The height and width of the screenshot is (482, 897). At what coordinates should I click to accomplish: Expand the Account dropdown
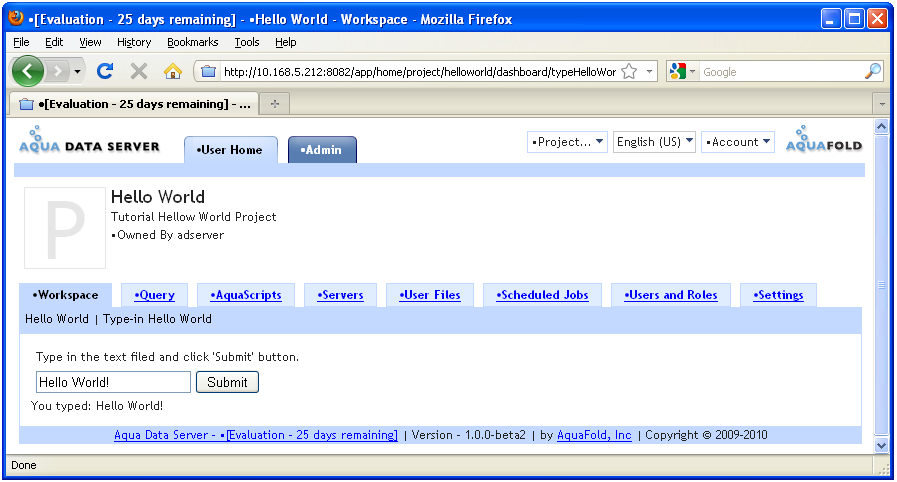[737, 142]
